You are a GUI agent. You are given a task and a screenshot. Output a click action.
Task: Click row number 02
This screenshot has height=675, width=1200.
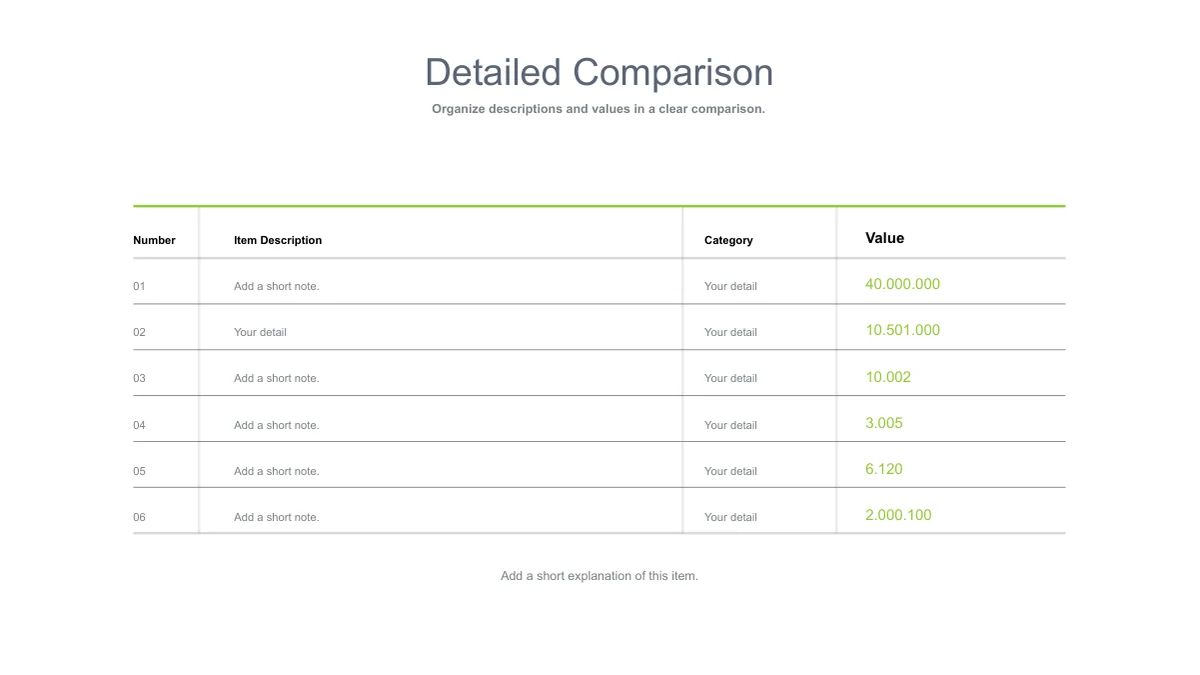pos(139,332)
